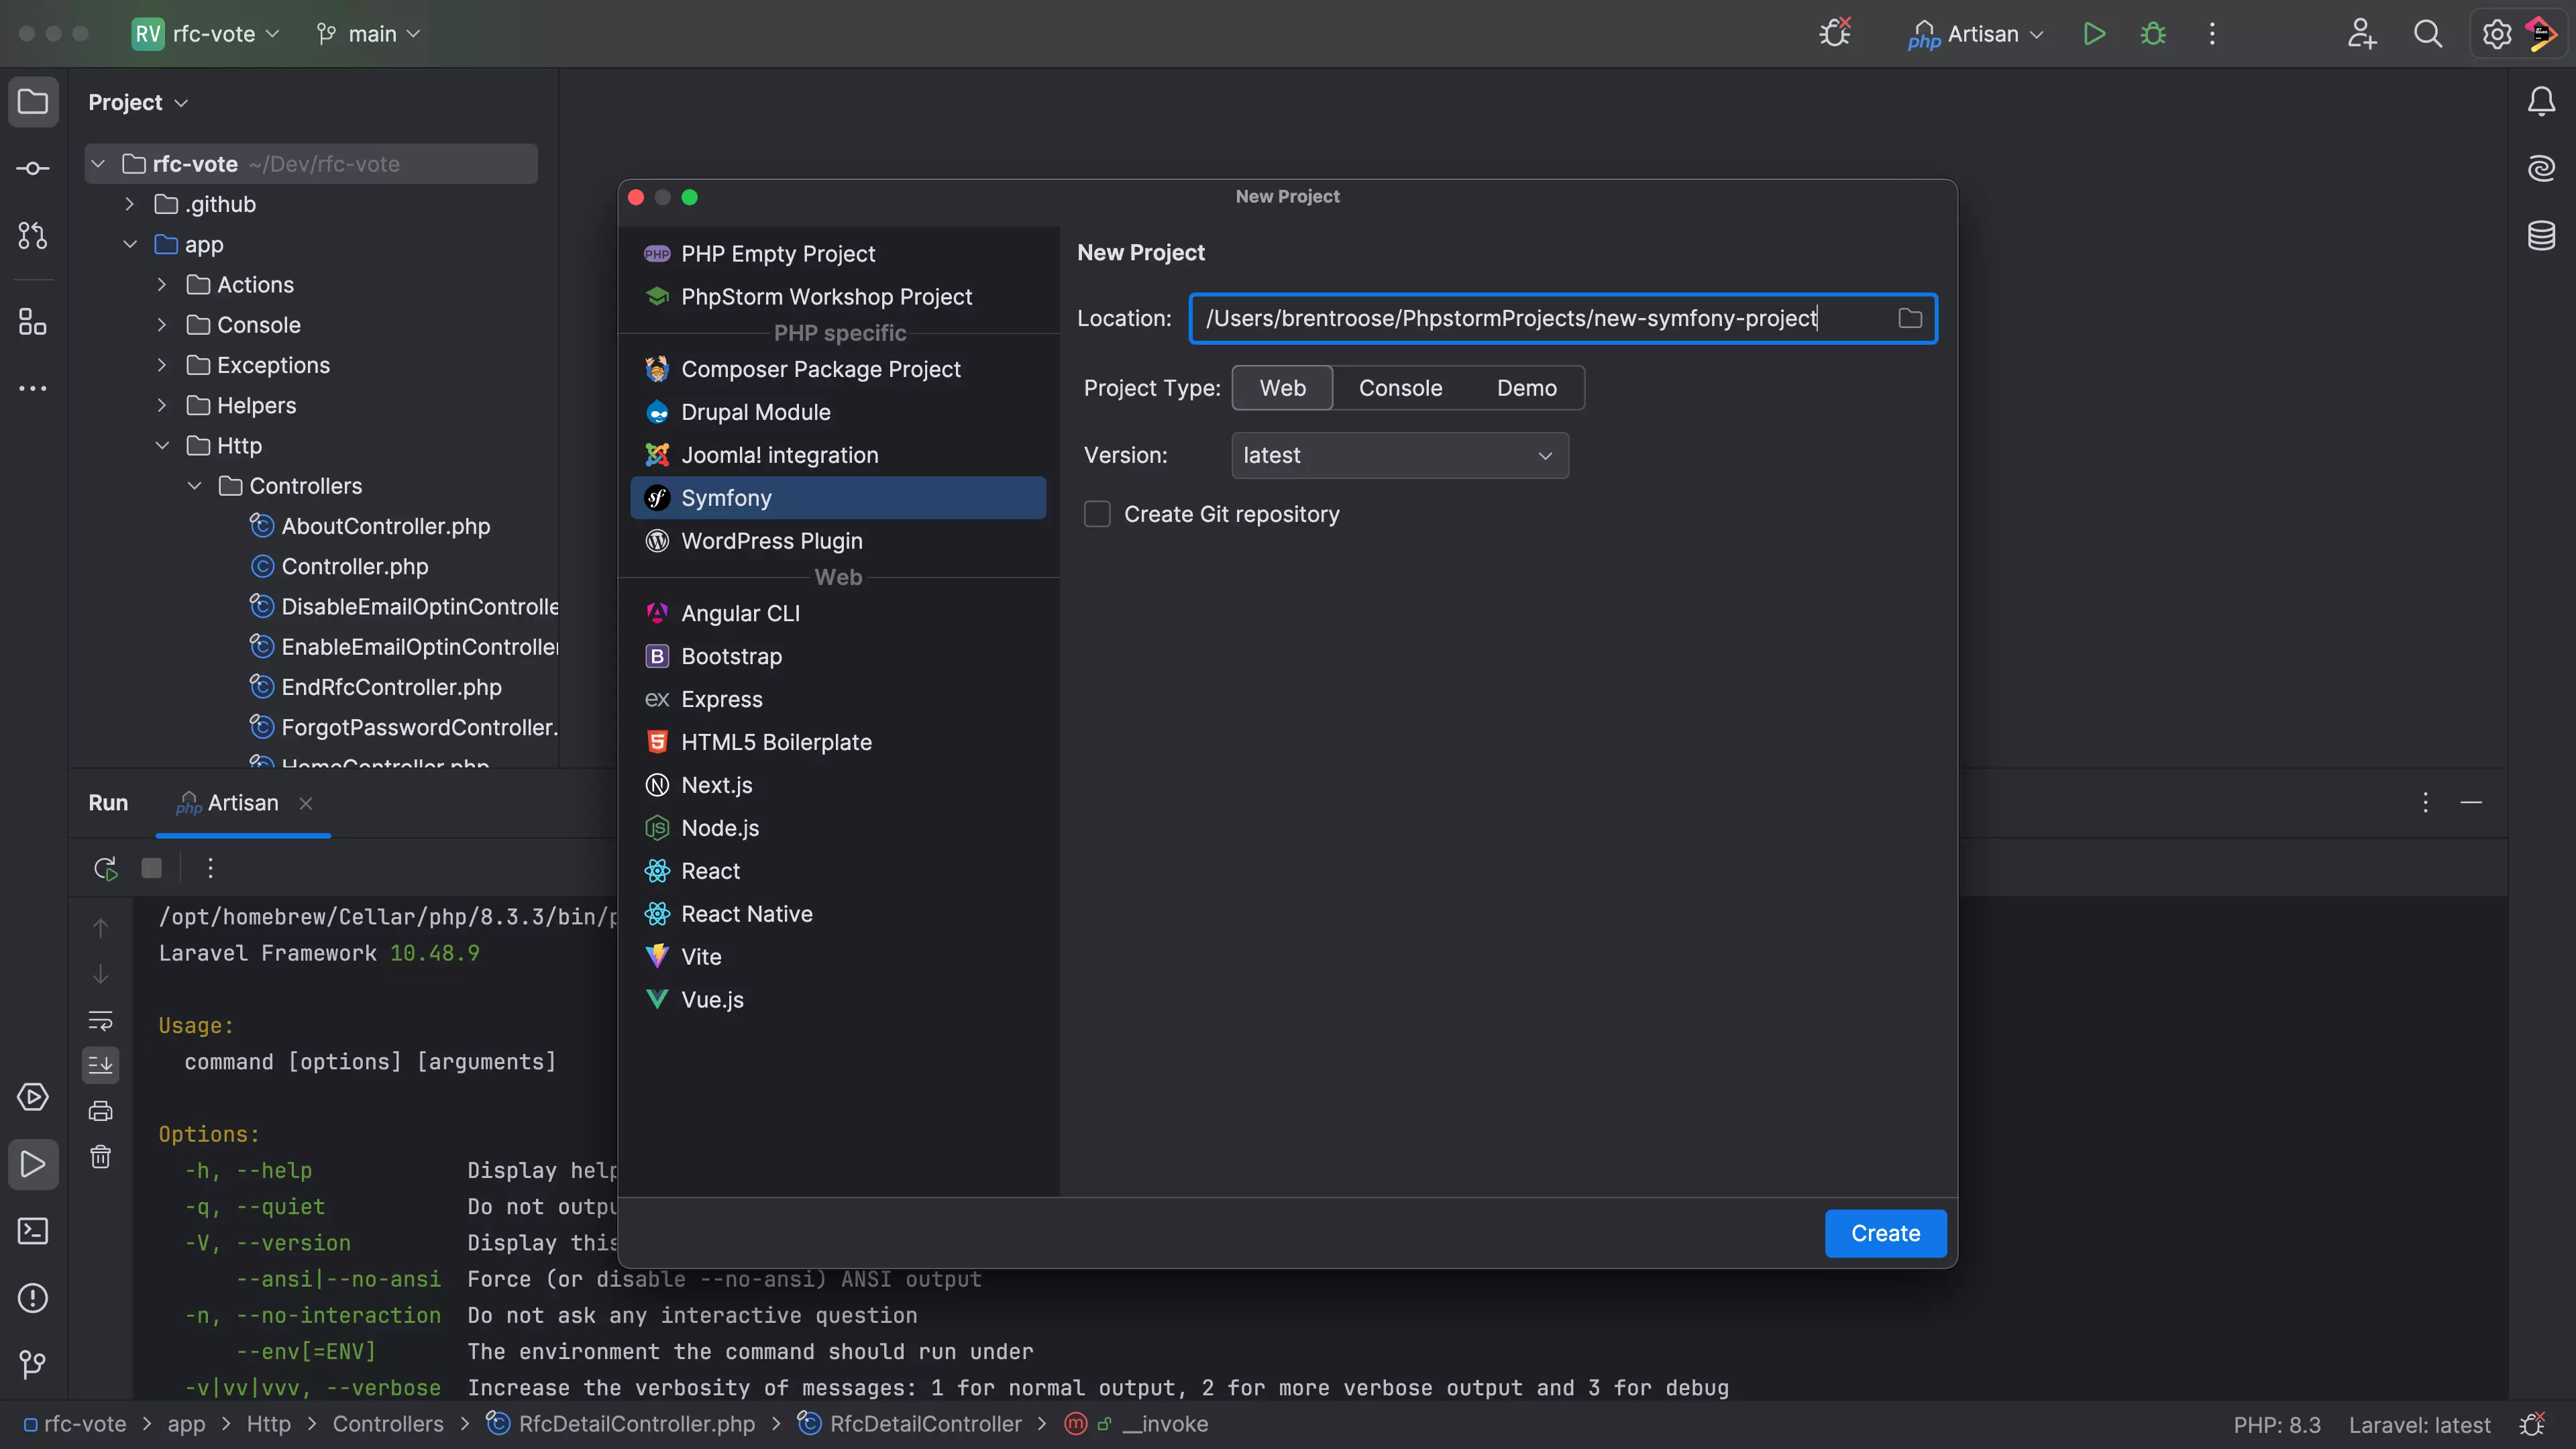
Task: Open the Database tool window icon
Action: click(2540, 236)
